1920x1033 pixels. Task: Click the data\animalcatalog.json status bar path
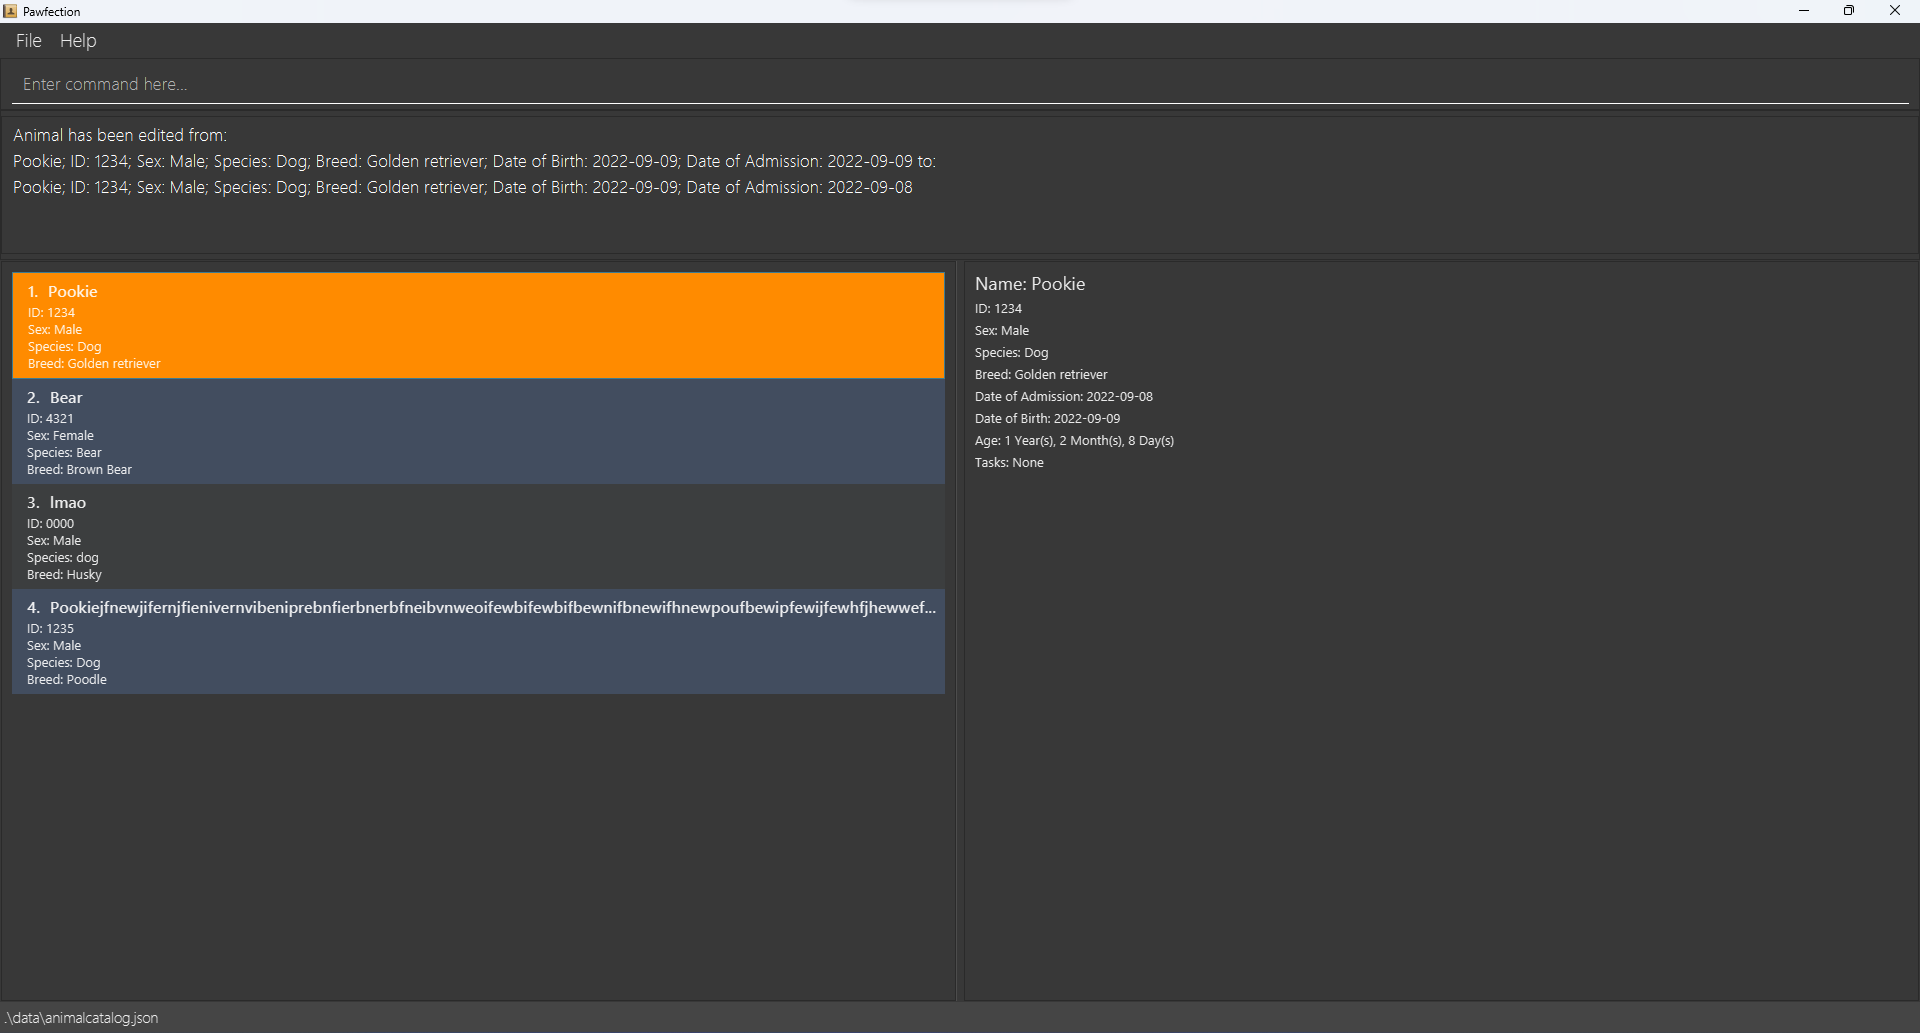(x=82, y=1018)
